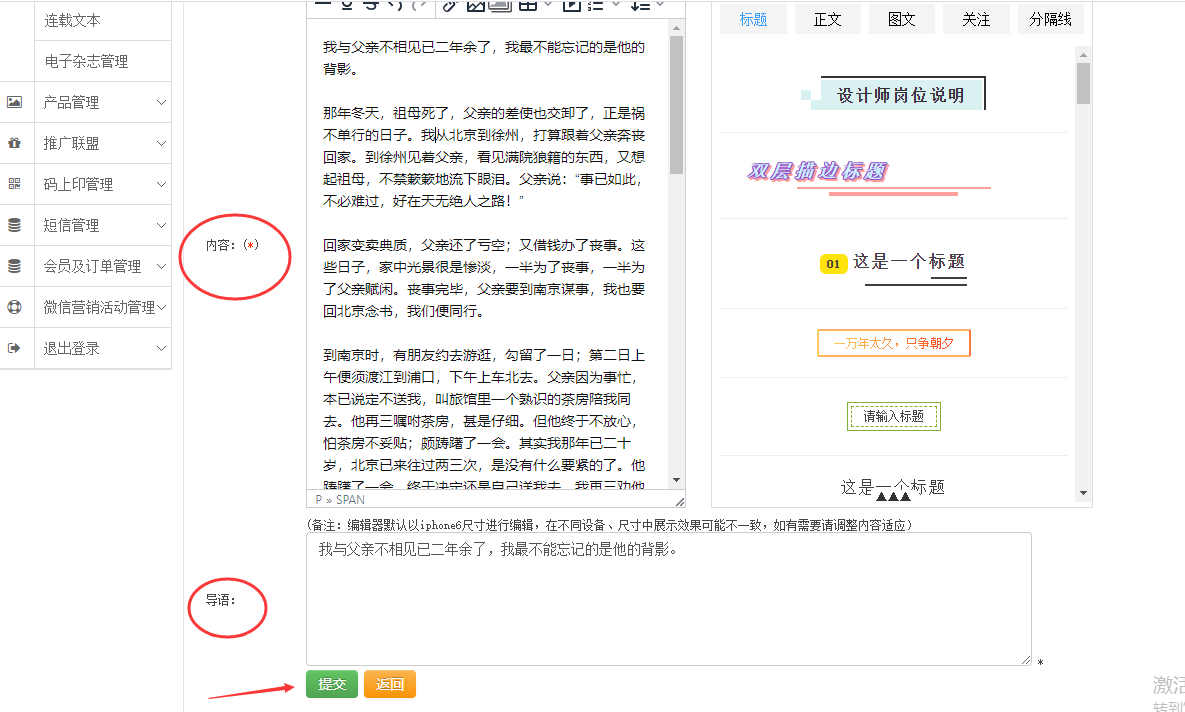This screenshot has width=1185, height=712.
Task: Click inside the 导语 text area
Action: (668, 600)
